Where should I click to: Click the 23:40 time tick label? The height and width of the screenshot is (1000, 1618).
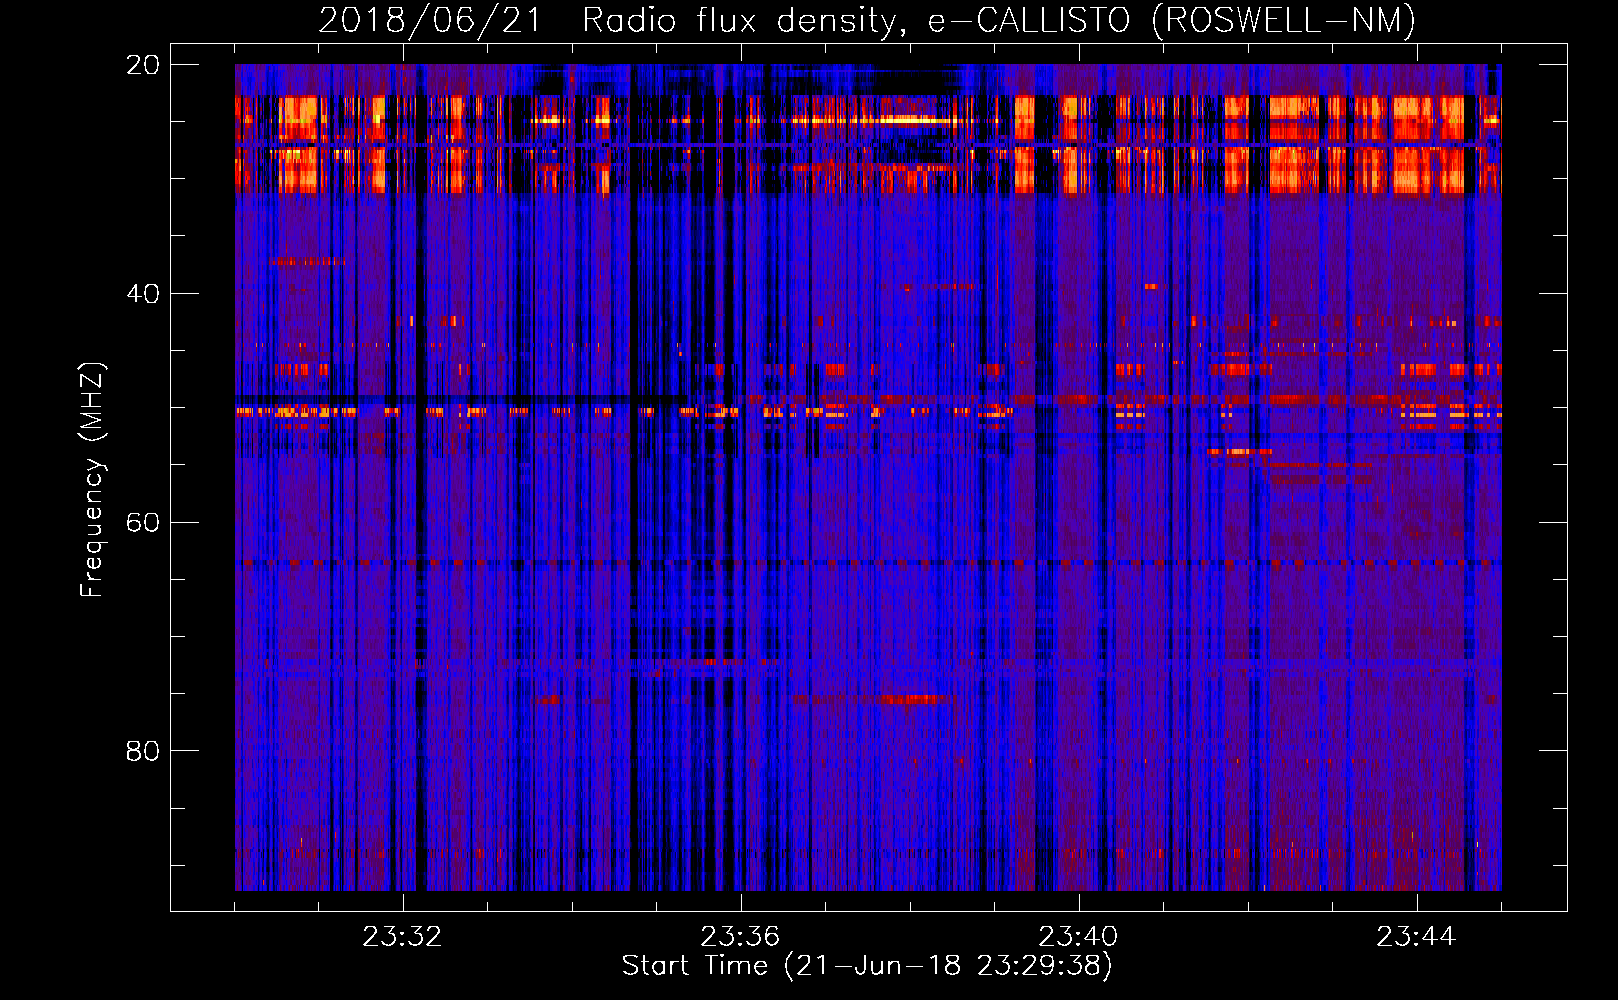pos(1078,937)
